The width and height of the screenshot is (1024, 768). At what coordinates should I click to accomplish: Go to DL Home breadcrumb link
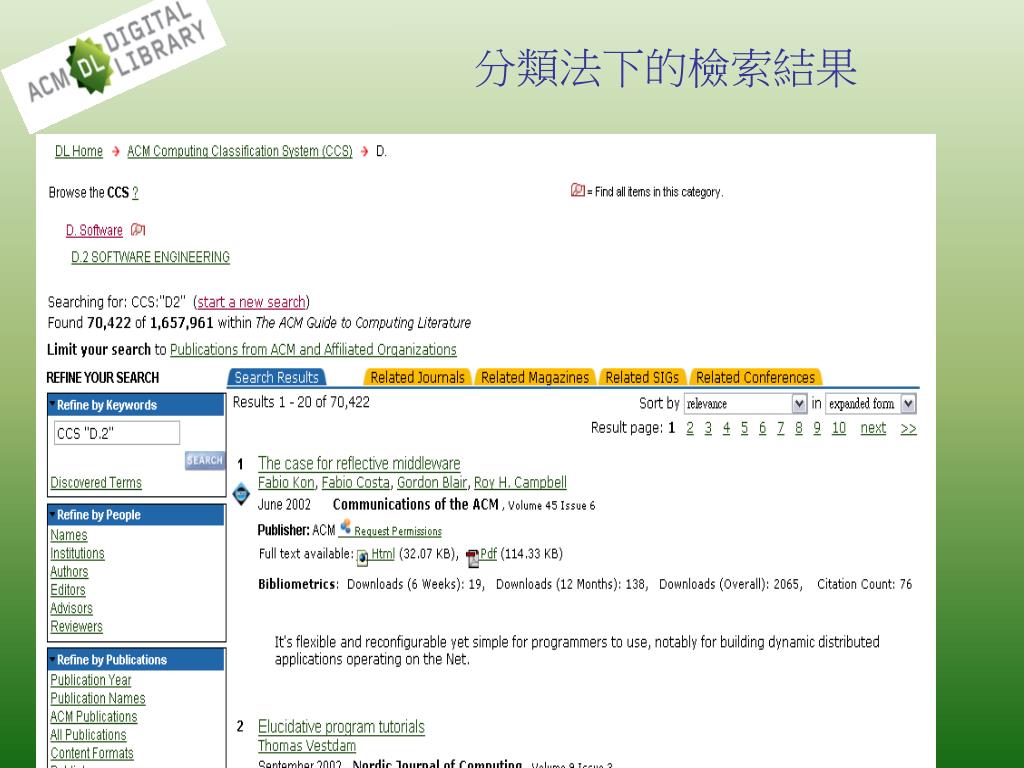coord(78,152)
